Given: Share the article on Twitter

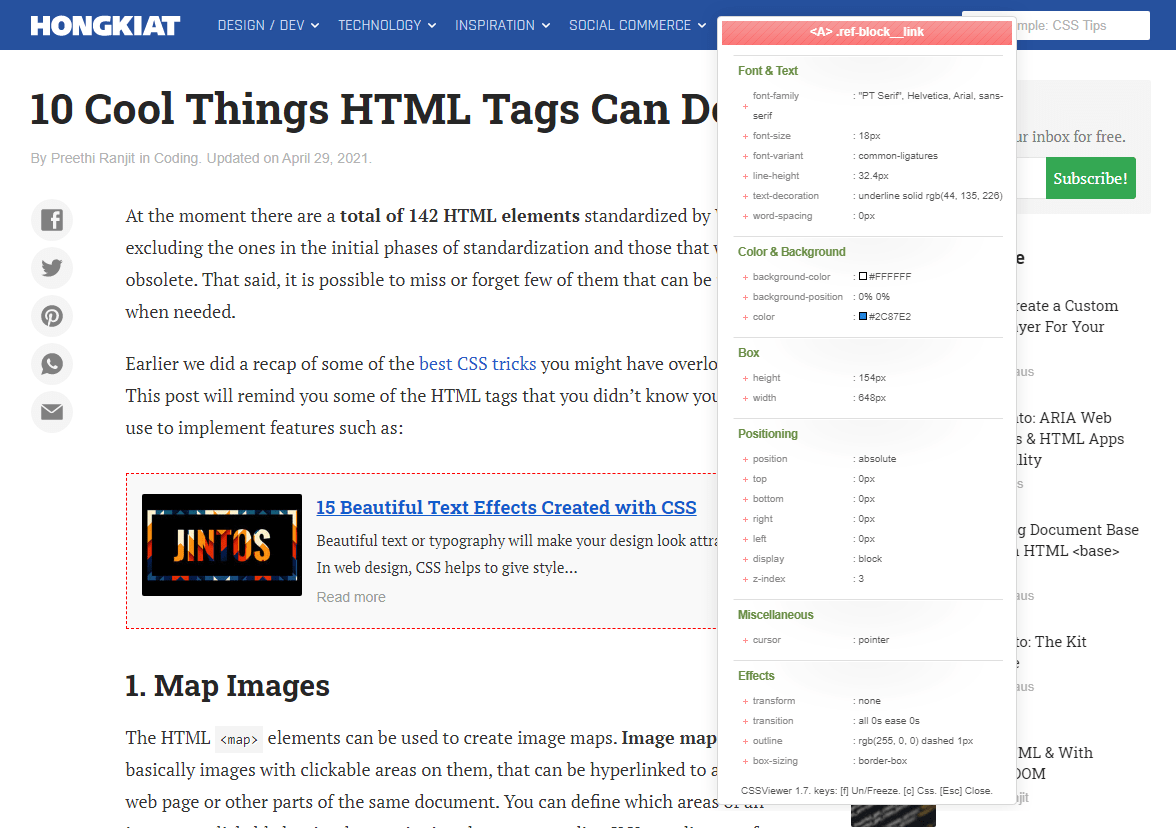Looking at the screenshot, I should [x=51, y=268].
